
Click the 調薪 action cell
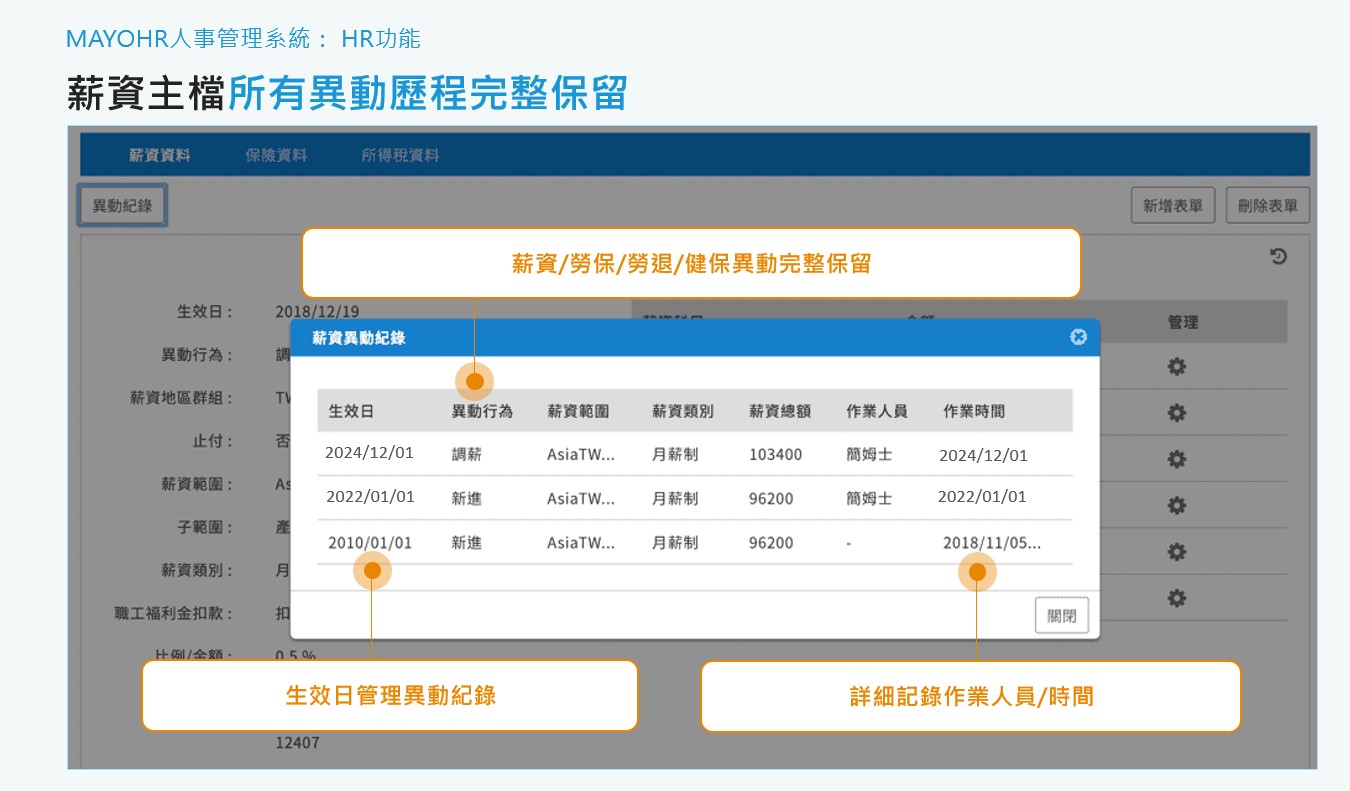466,454
